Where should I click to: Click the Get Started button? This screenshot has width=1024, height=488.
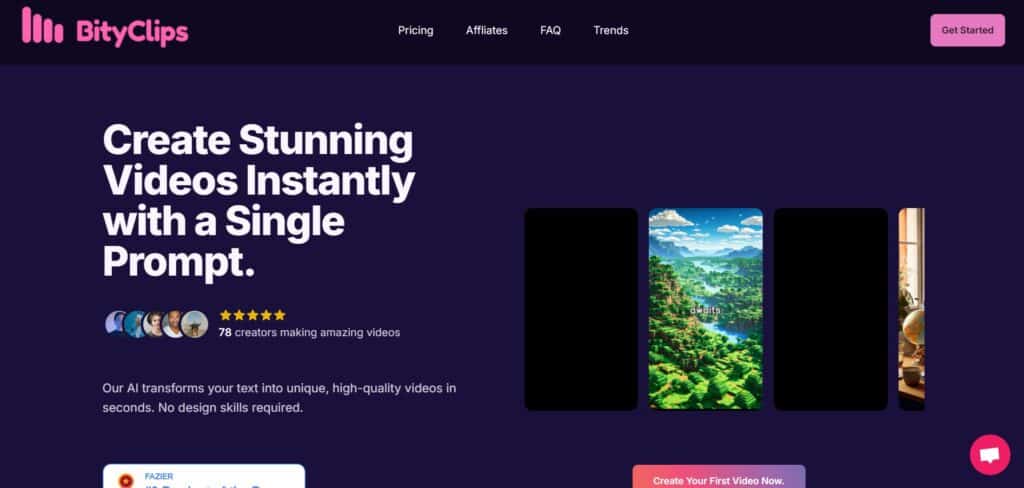coord(967,30)
